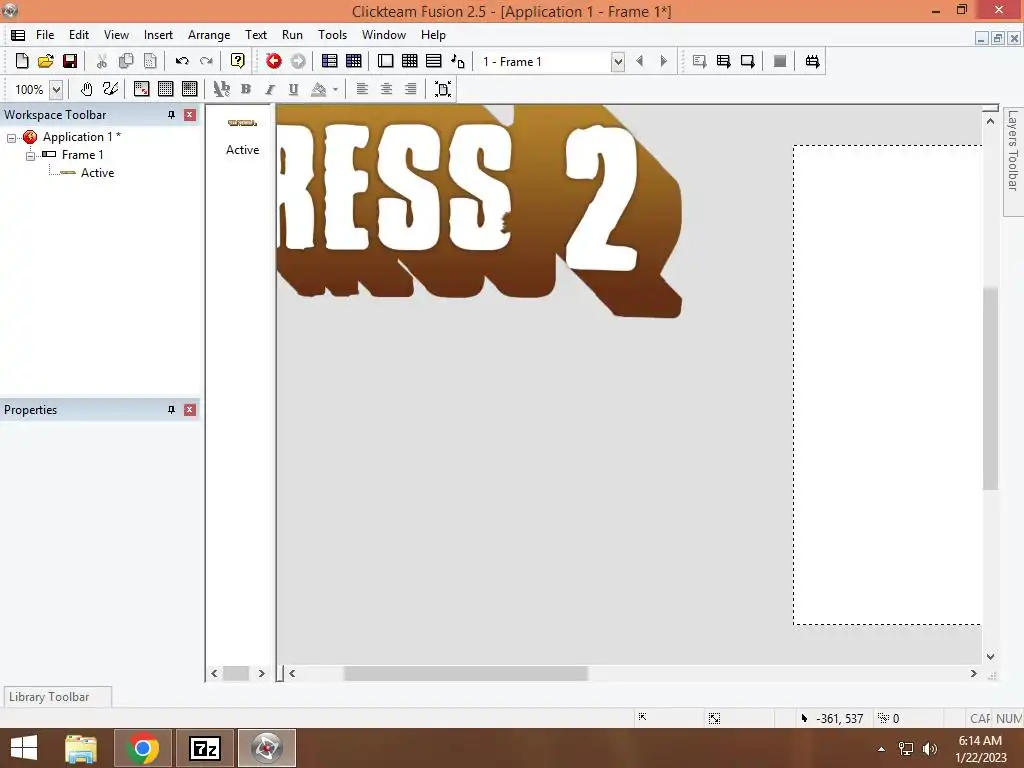
Task: Open the frame selector dropdown
Action: pos(618,62)
